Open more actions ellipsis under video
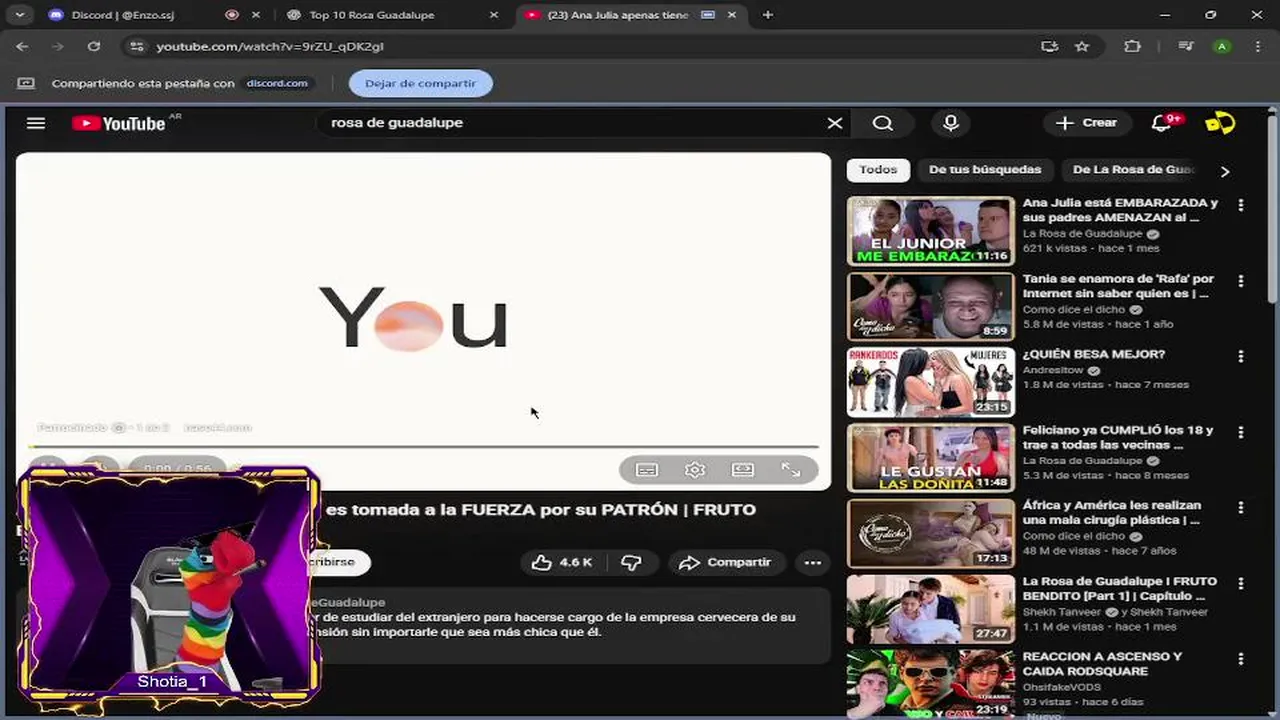Screen dimensions: 1280x720 click(813, 562)
